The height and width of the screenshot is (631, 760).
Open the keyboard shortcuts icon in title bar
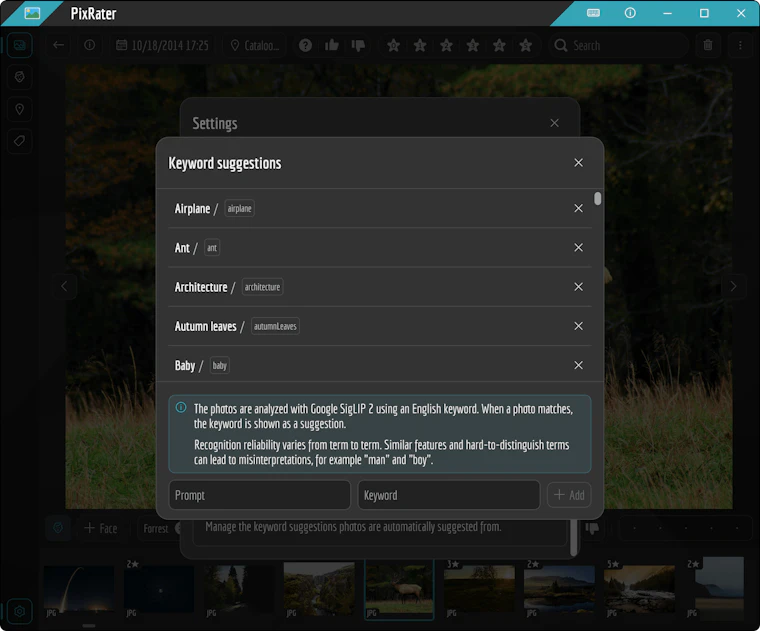[x=593, y=13]
